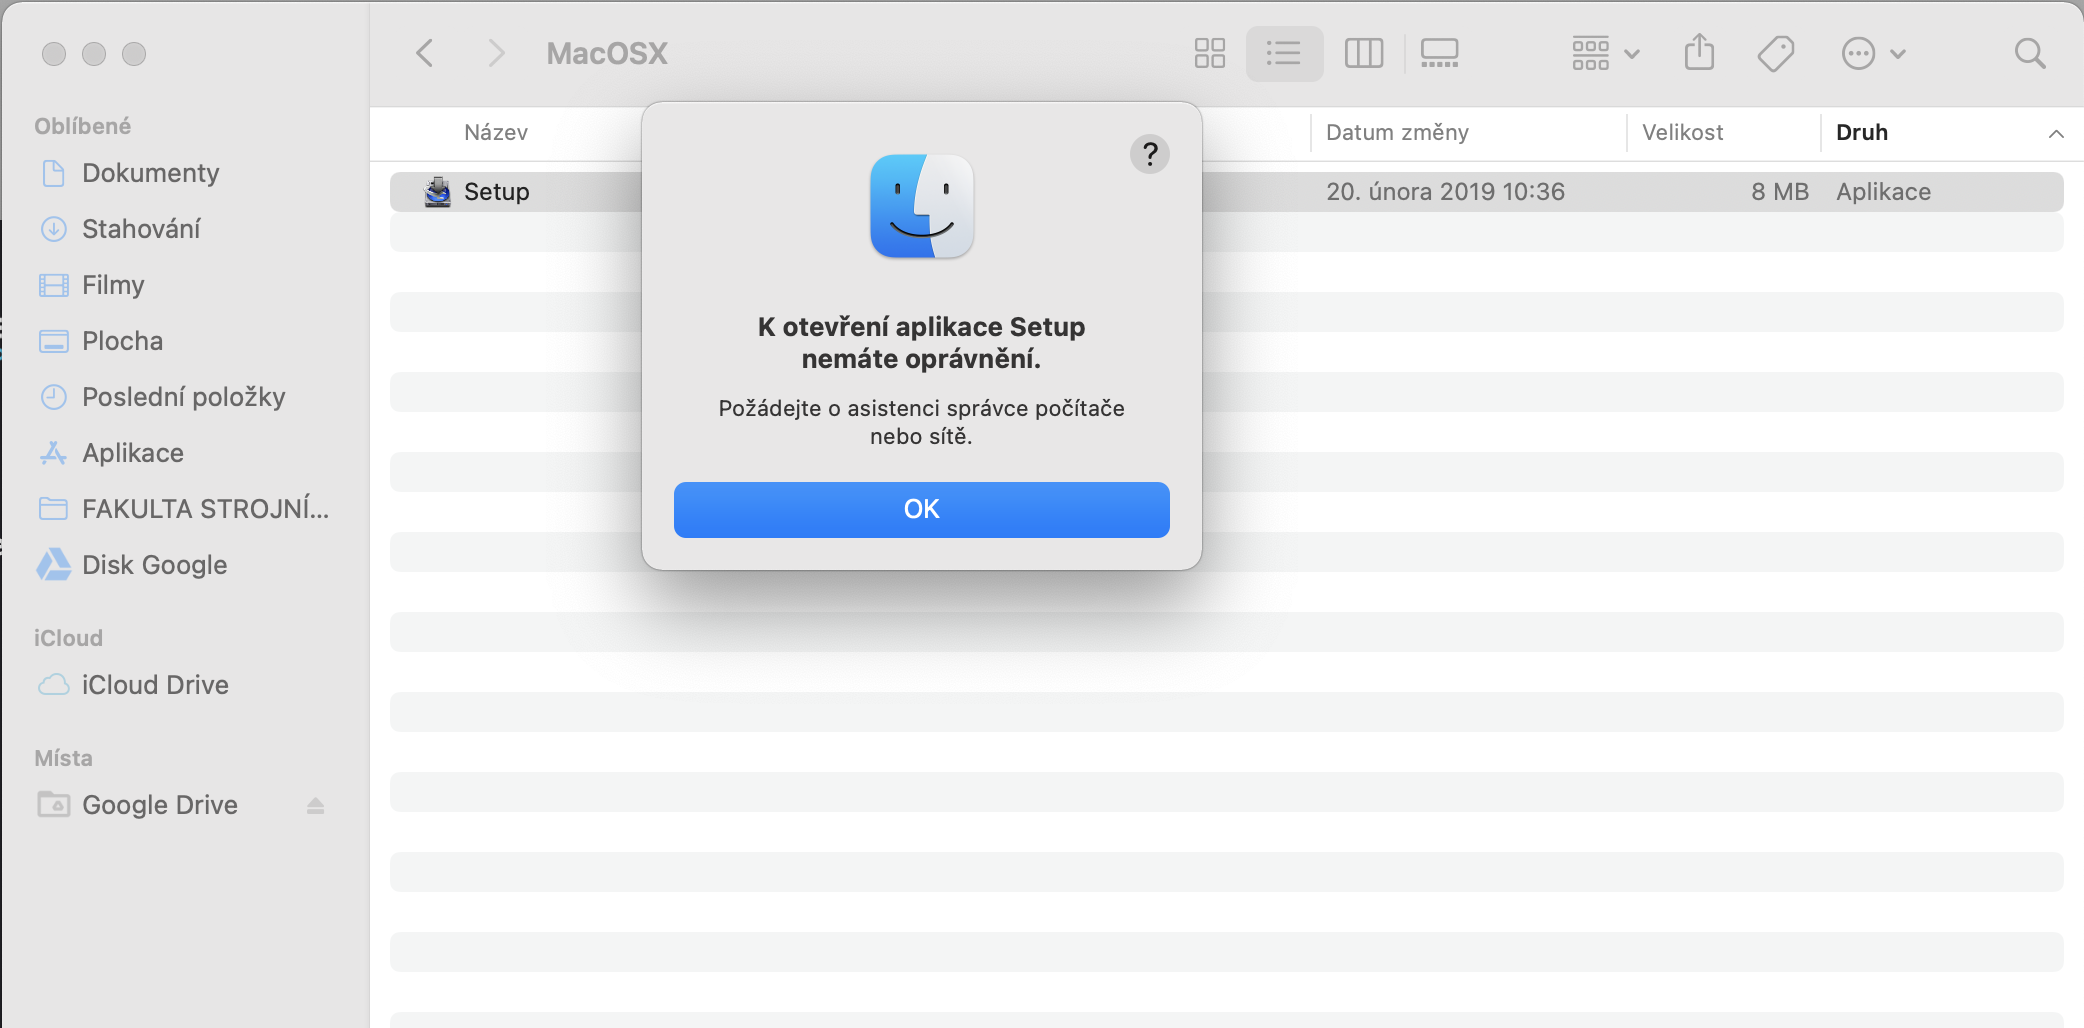This screenshot has width=2084, height=1028.
Task: Switch to icon grid view
Action: [1209, 53]
